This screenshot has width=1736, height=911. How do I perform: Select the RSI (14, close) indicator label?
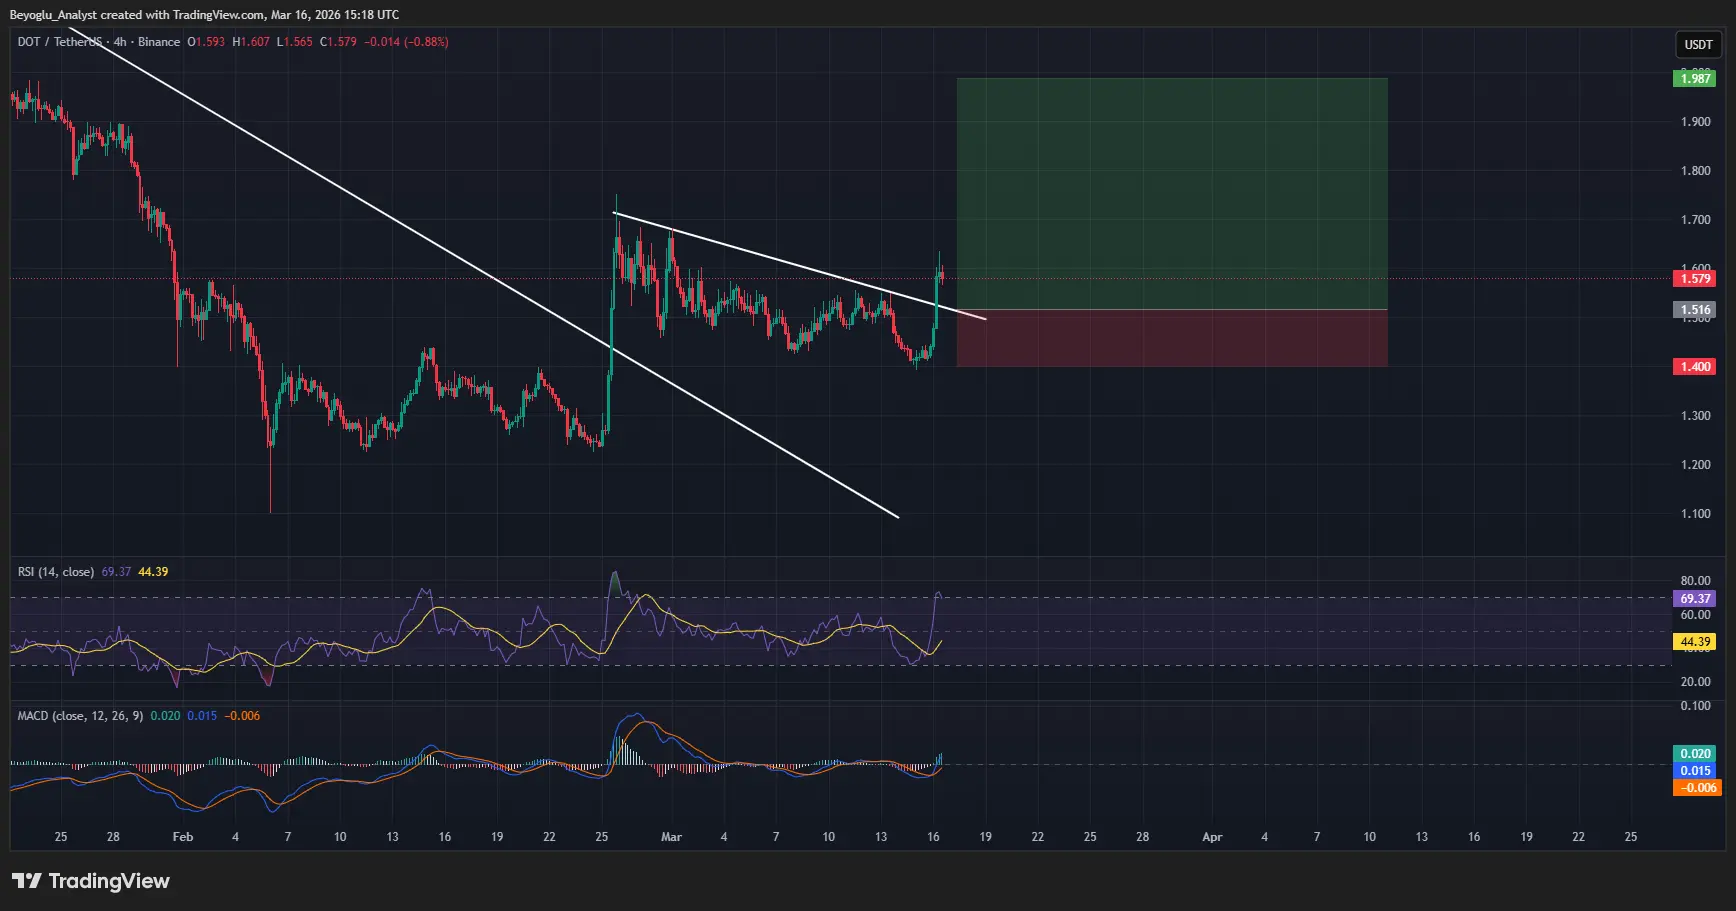56,572
